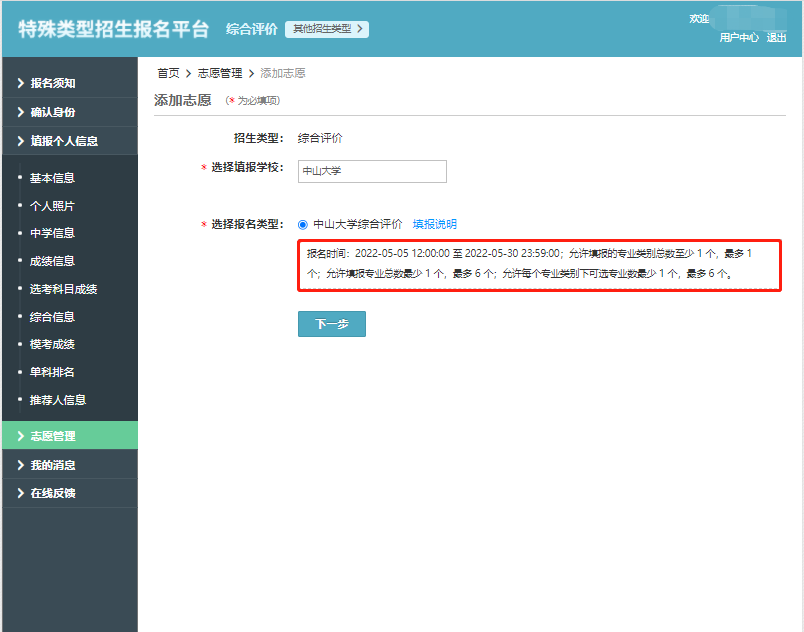Click the 报名时间 info text box
Viewport: 804px width, 632px height.
(x=539, y=266)
